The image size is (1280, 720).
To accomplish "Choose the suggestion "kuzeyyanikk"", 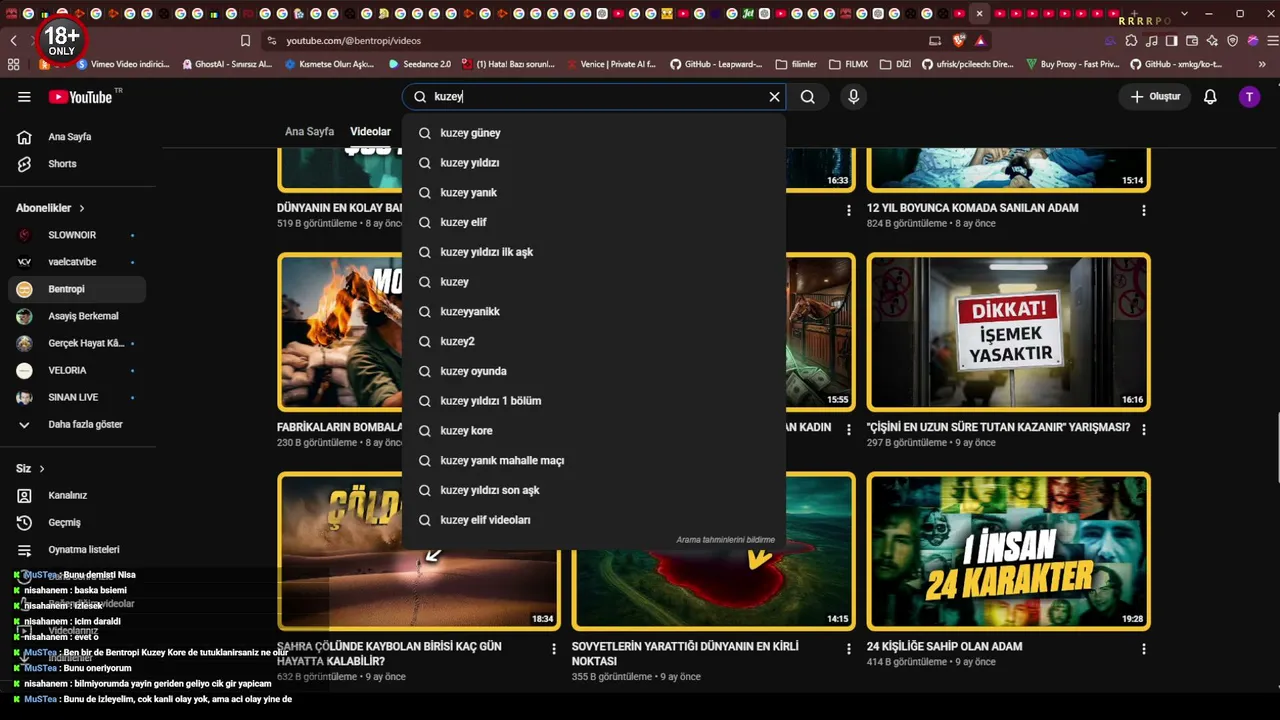I will (594, 312).
